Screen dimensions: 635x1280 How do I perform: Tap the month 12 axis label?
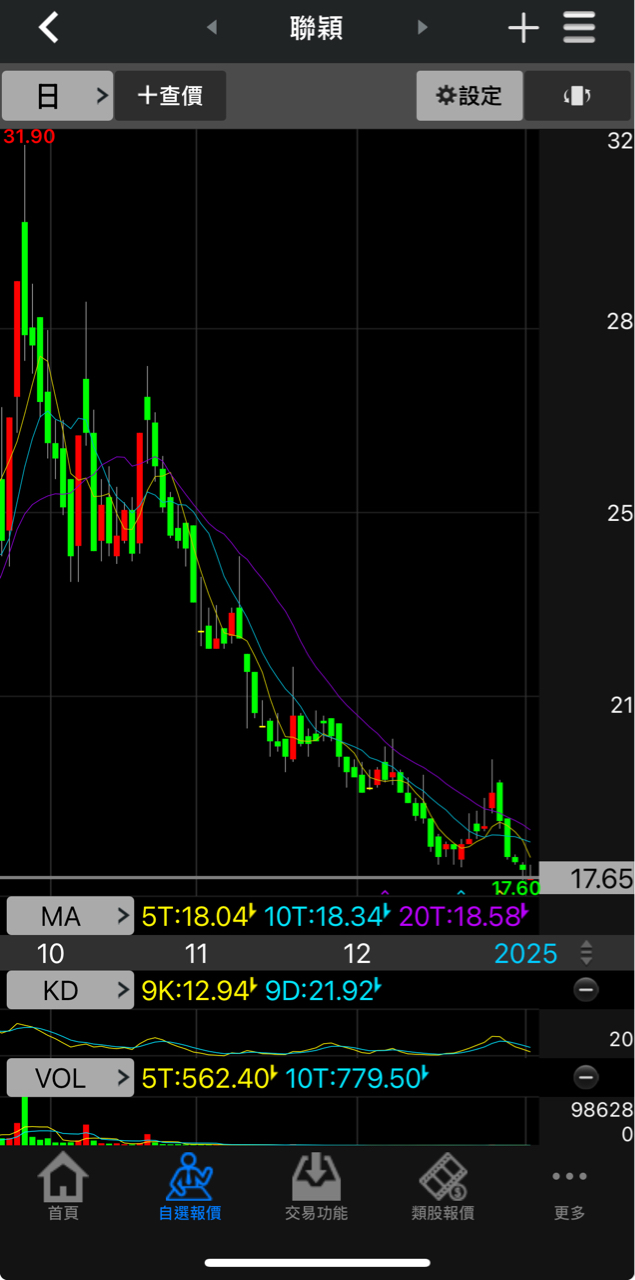[357, 953]
